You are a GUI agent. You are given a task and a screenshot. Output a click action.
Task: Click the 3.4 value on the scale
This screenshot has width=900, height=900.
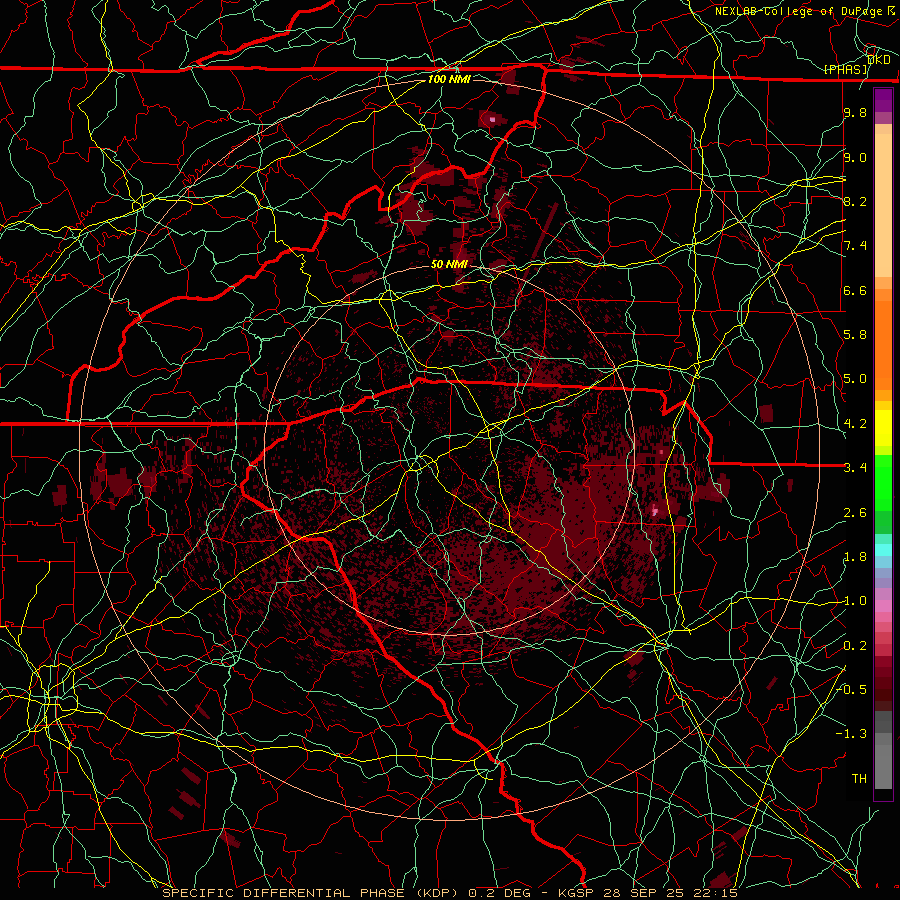[x=855, y=468]
